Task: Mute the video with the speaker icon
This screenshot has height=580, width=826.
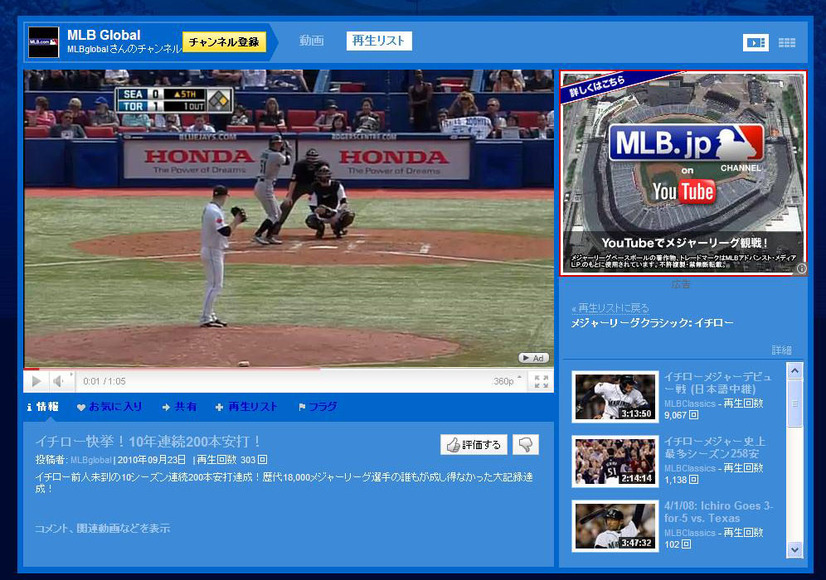Action: [58, 381]
